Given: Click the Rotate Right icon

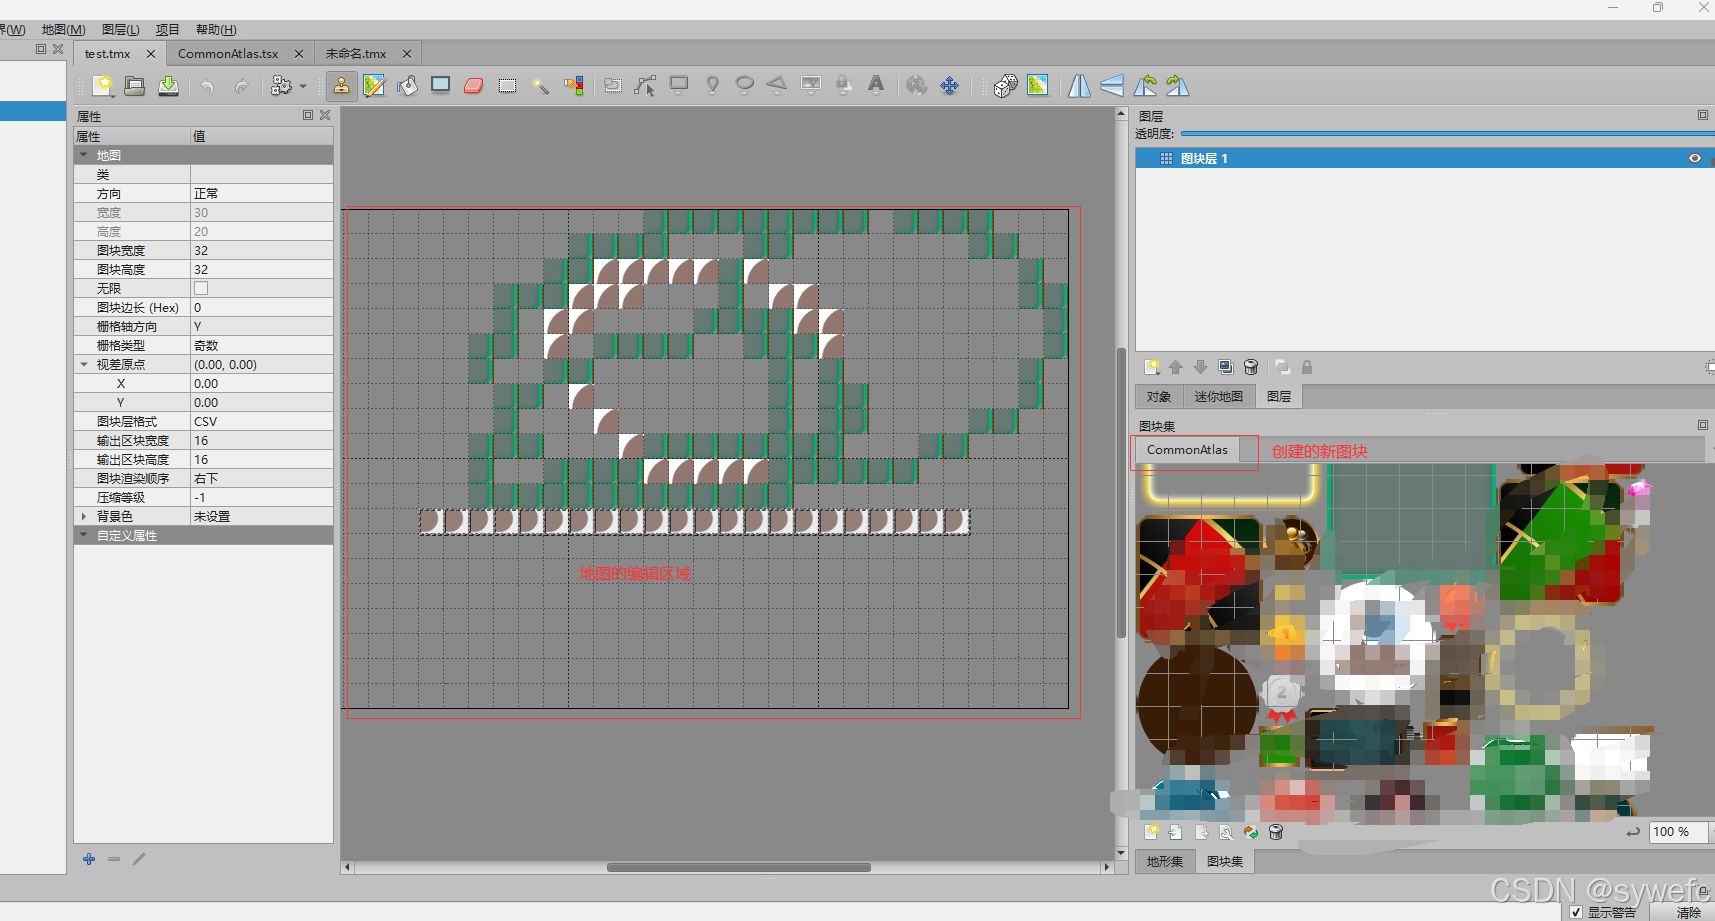Looking at the screenshot, I should pyautogui.click(x=1178, y=86).
